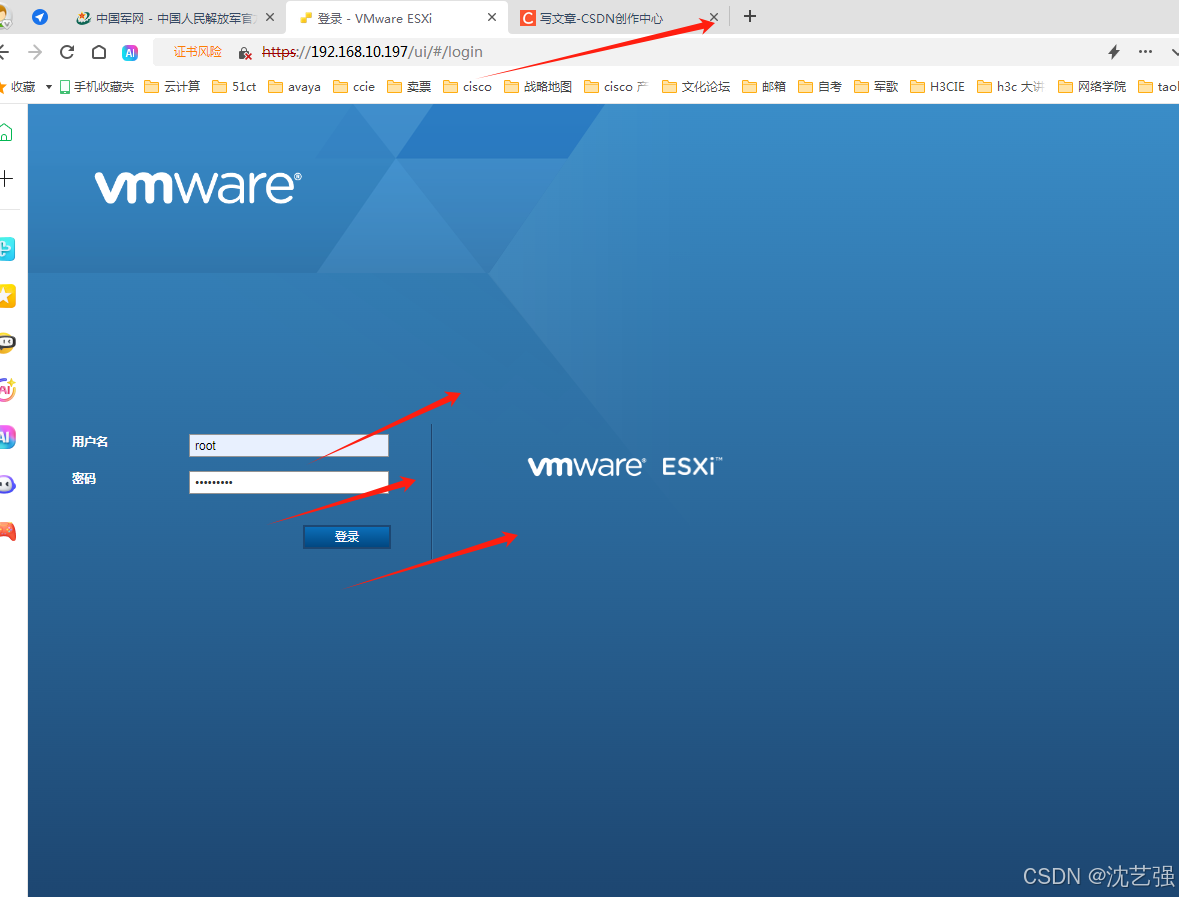Open the 战略地图 bookmark folder
This screenshot has width=1179, height=897.
(x=538, y=87)
